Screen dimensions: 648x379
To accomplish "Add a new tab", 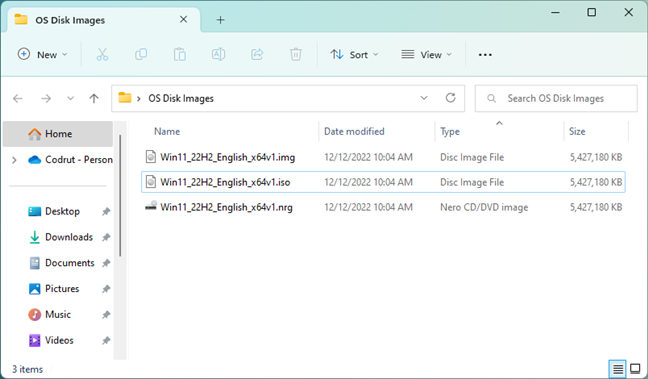I will tap(221, 20).
